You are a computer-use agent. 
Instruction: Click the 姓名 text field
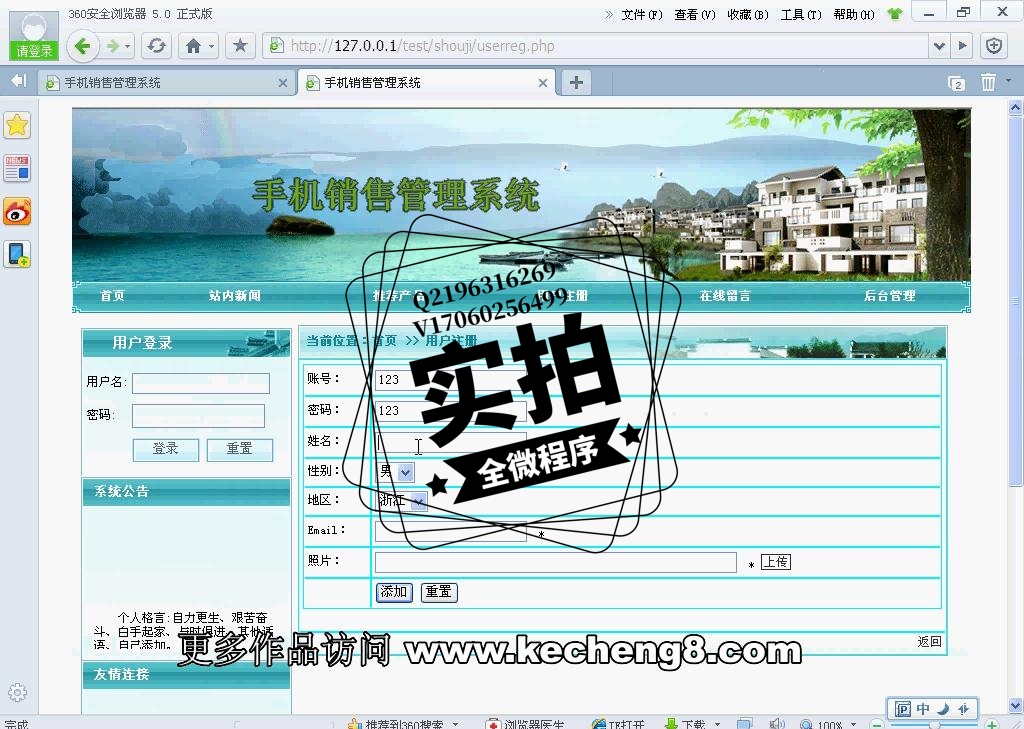[451, 442]
